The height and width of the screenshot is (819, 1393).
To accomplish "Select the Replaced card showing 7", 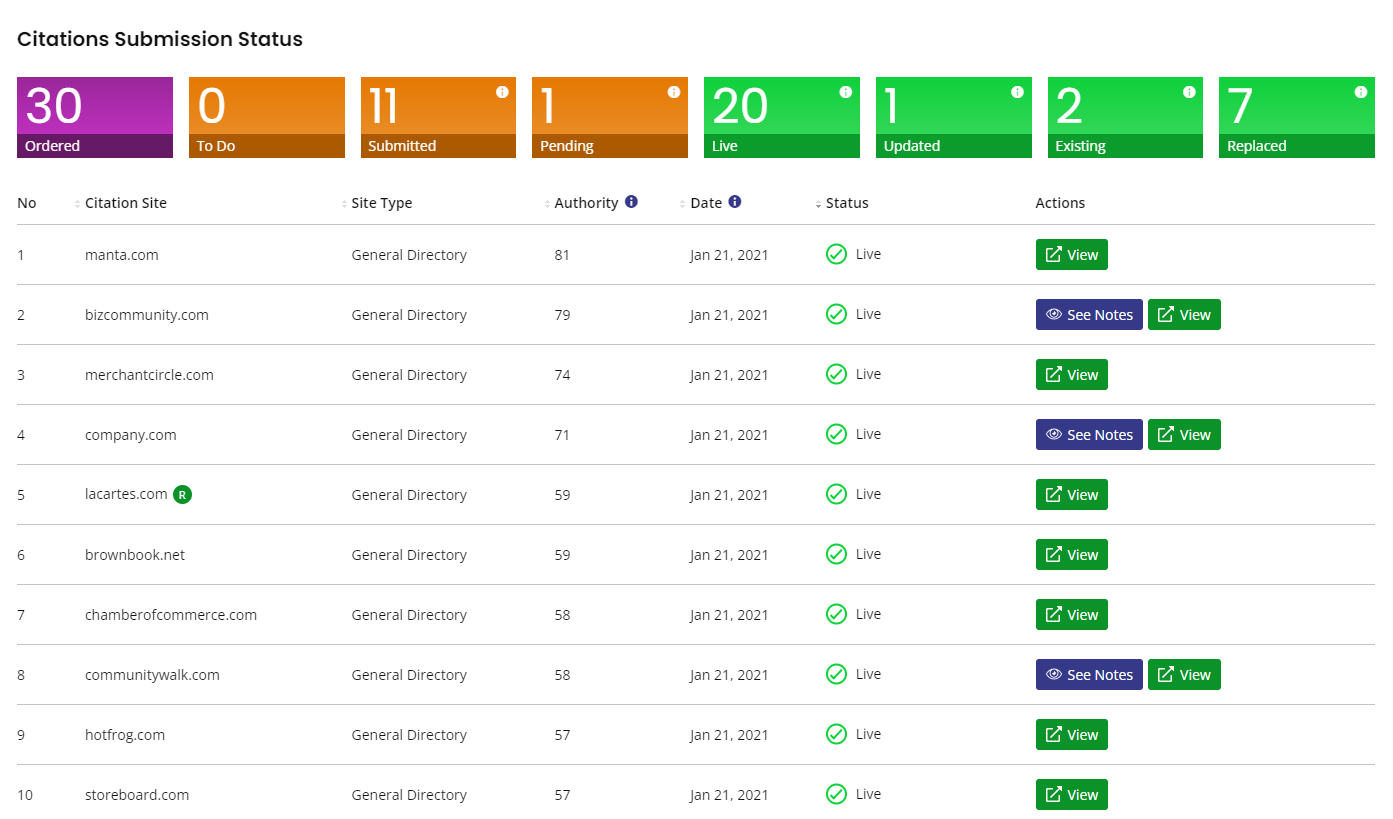I will (1297, 118).
